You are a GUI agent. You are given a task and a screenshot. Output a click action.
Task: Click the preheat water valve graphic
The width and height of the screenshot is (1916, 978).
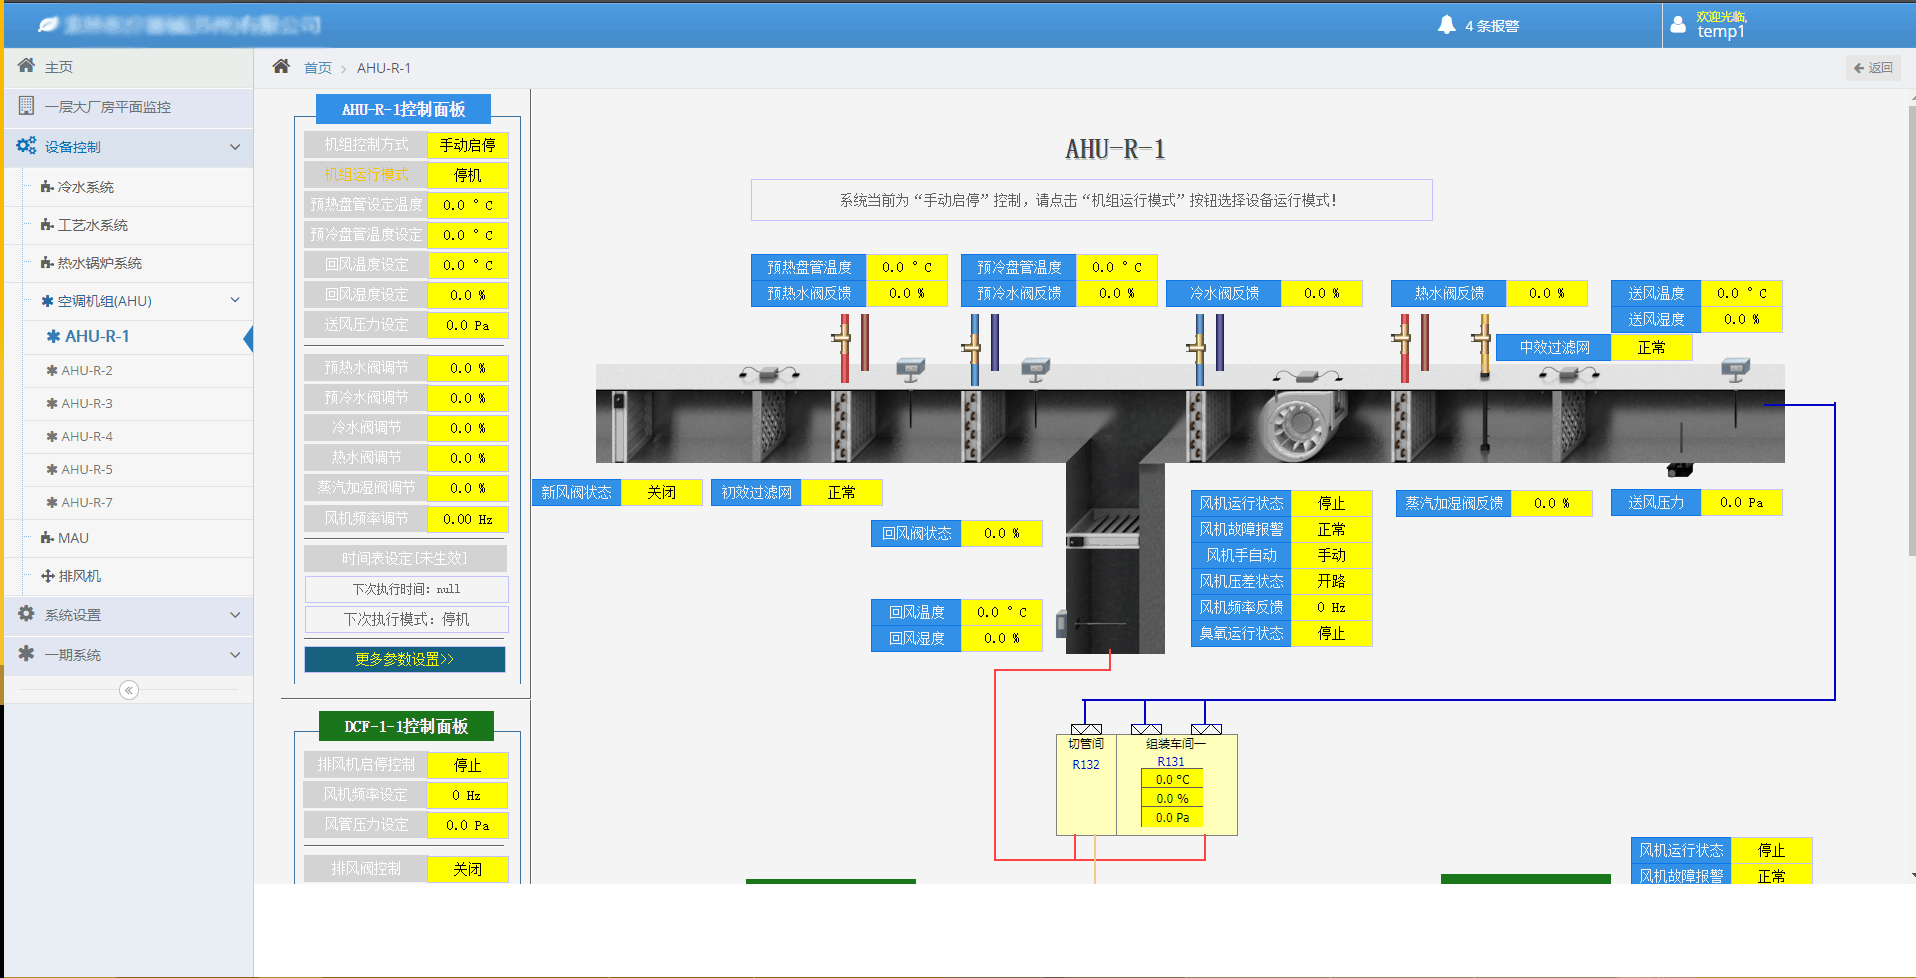843,349
